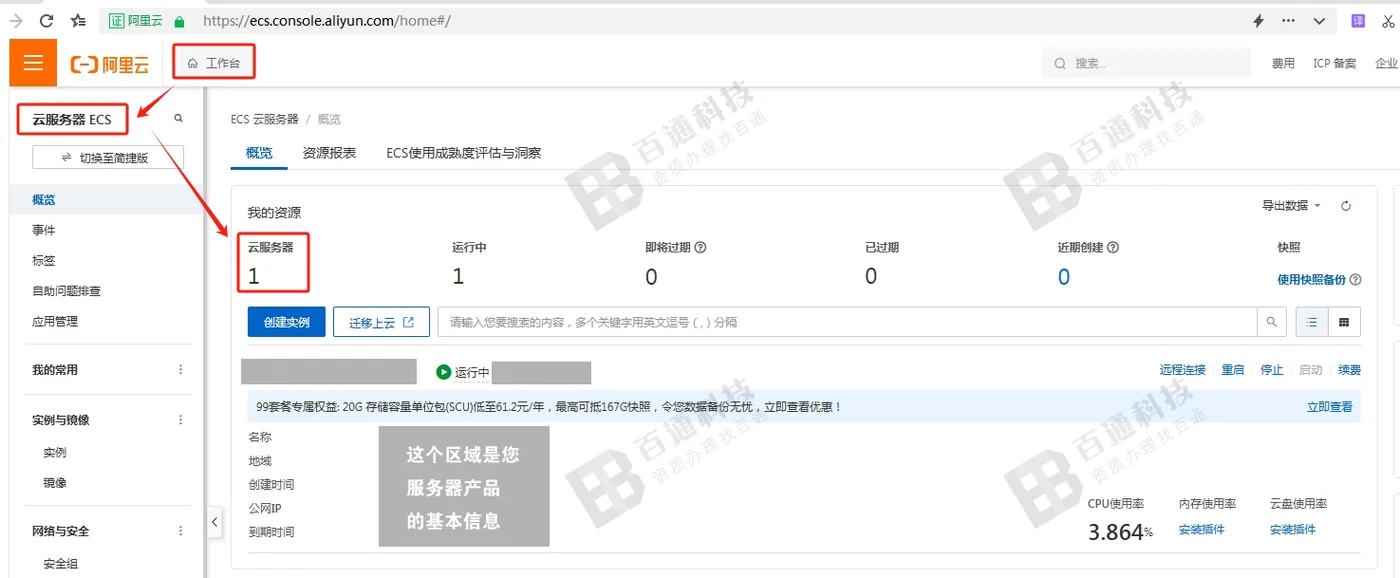The height and width of the screenshot is (578, 1400).
Task: Click the instance search input field
Action: click(847, 322)
